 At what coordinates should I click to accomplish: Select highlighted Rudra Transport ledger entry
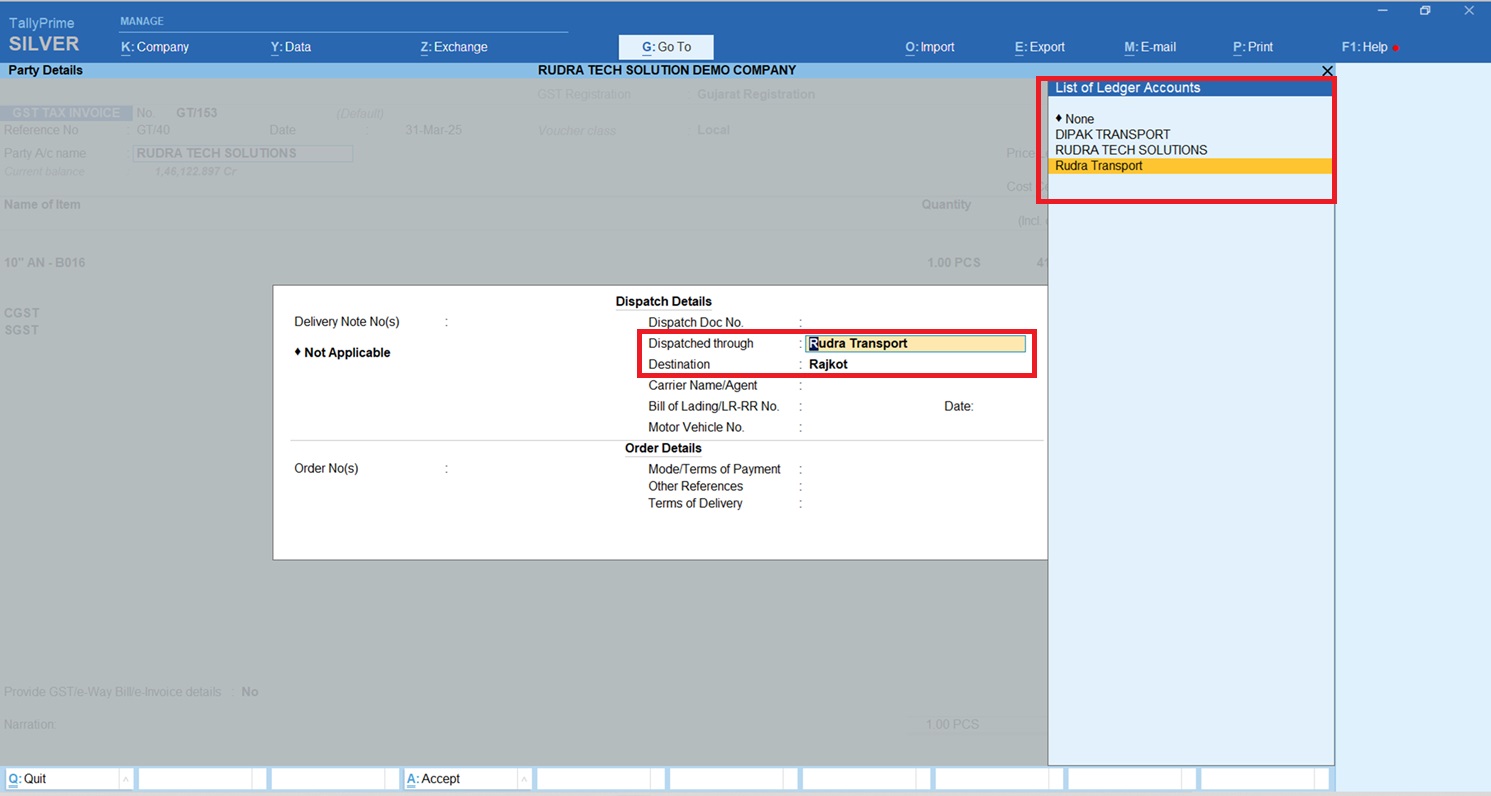1099,166
